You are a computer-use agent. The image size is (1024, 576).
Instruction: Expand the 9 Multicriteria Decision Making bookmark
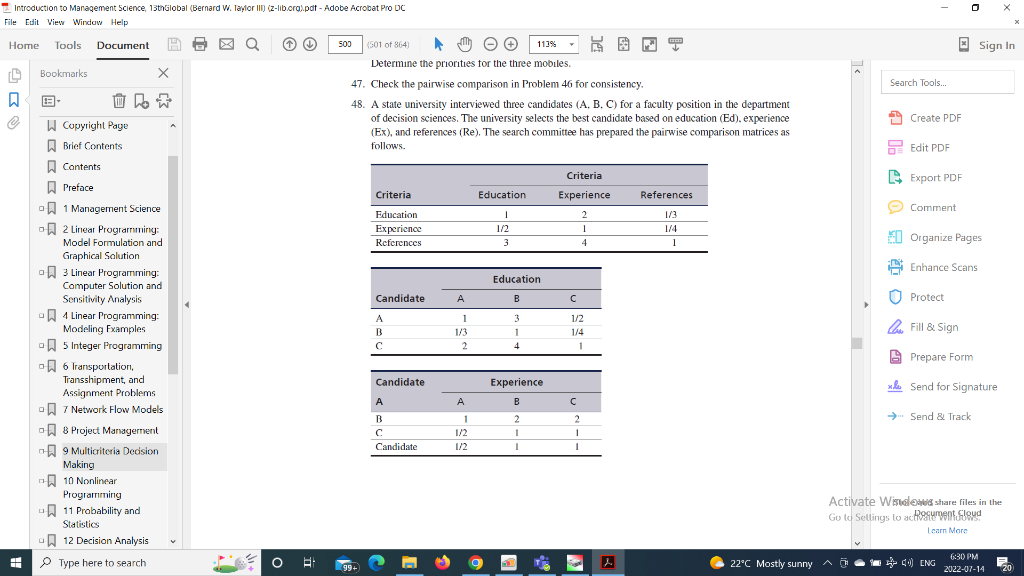tap(41, 450)
